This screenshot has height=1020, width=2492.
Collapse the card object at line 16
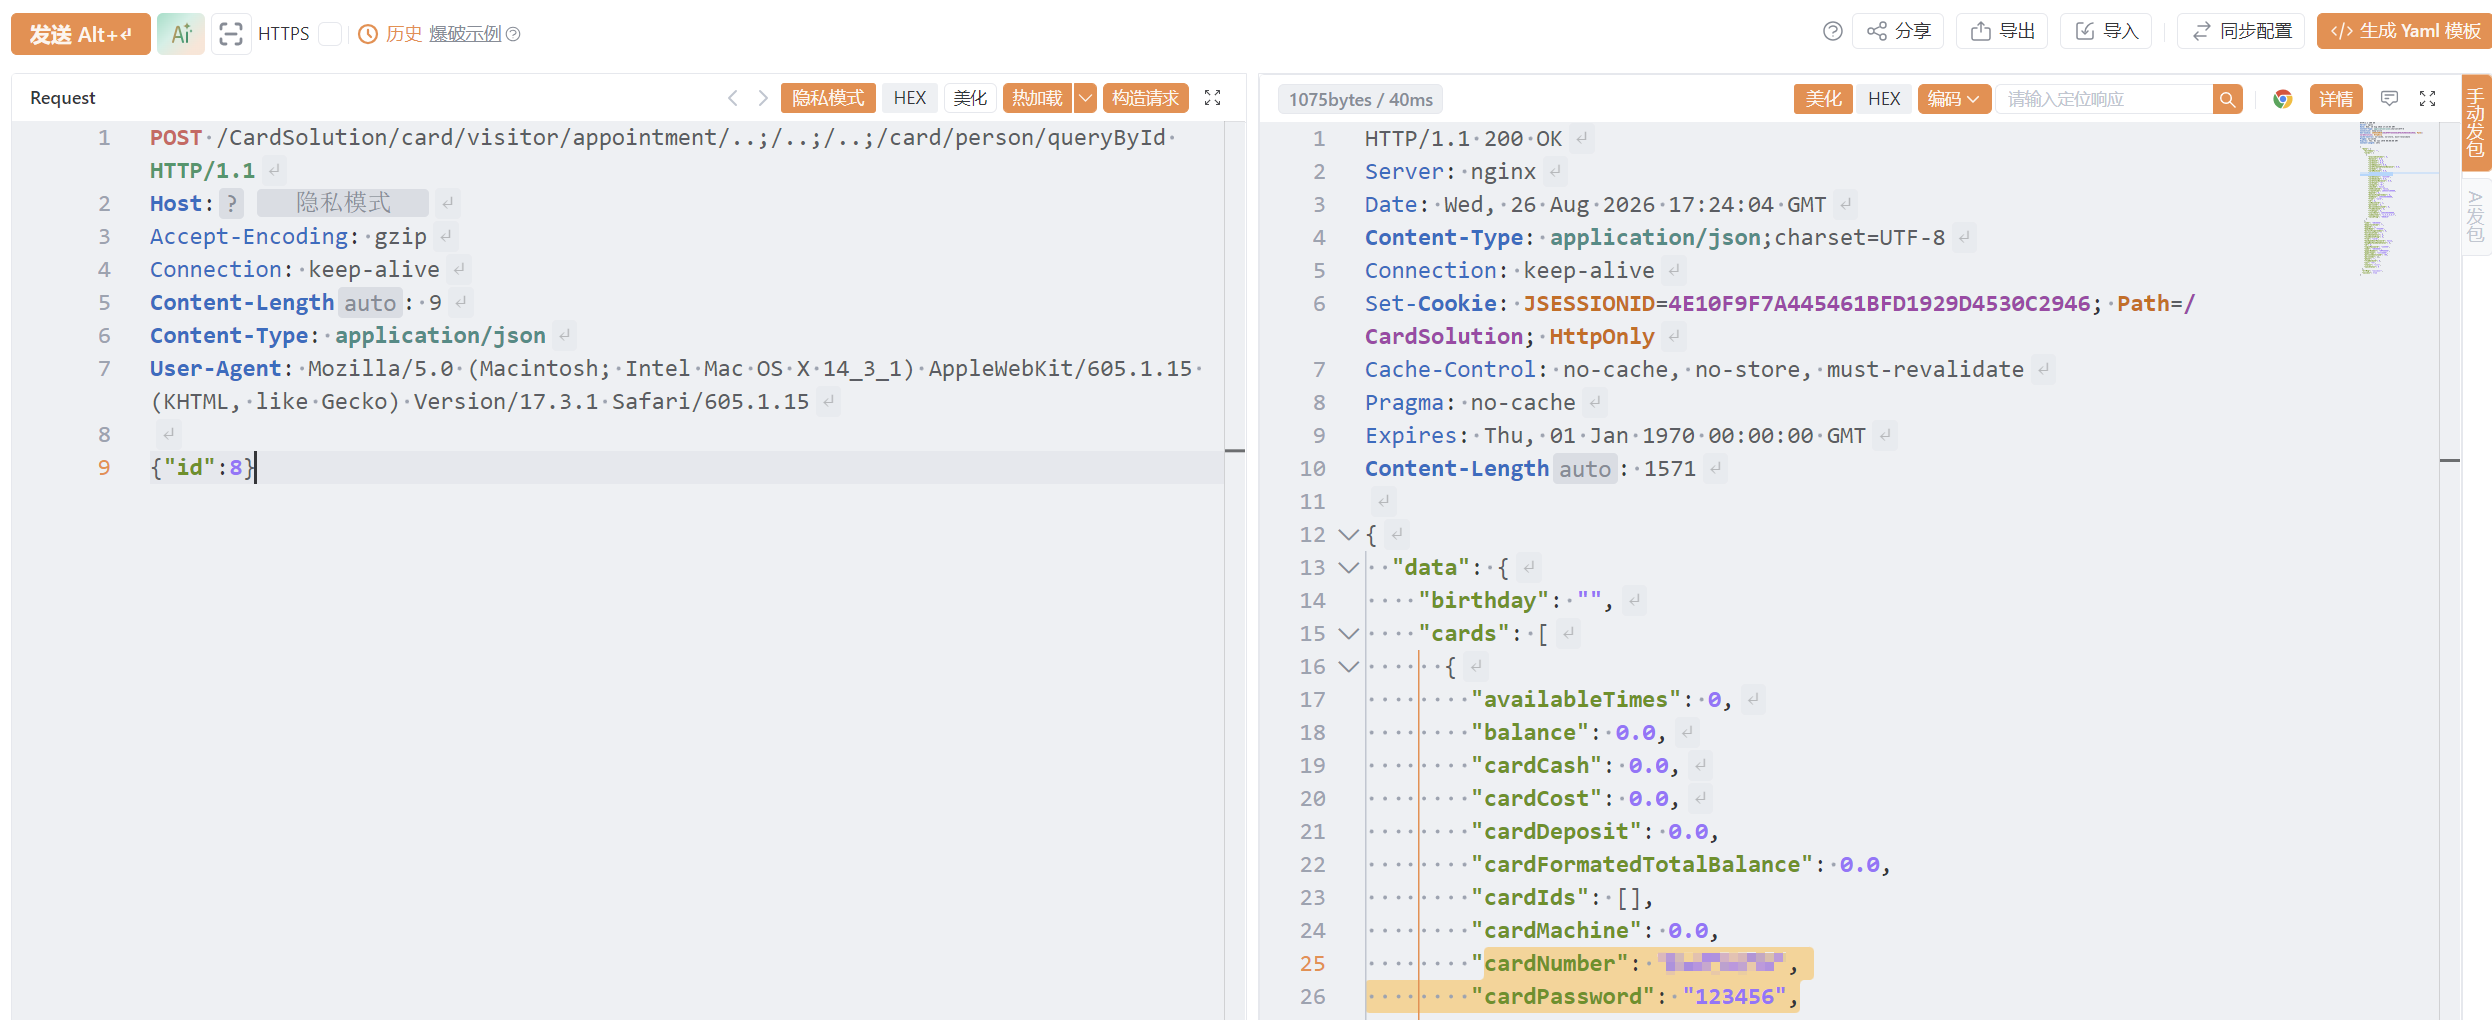[1348, 667]
